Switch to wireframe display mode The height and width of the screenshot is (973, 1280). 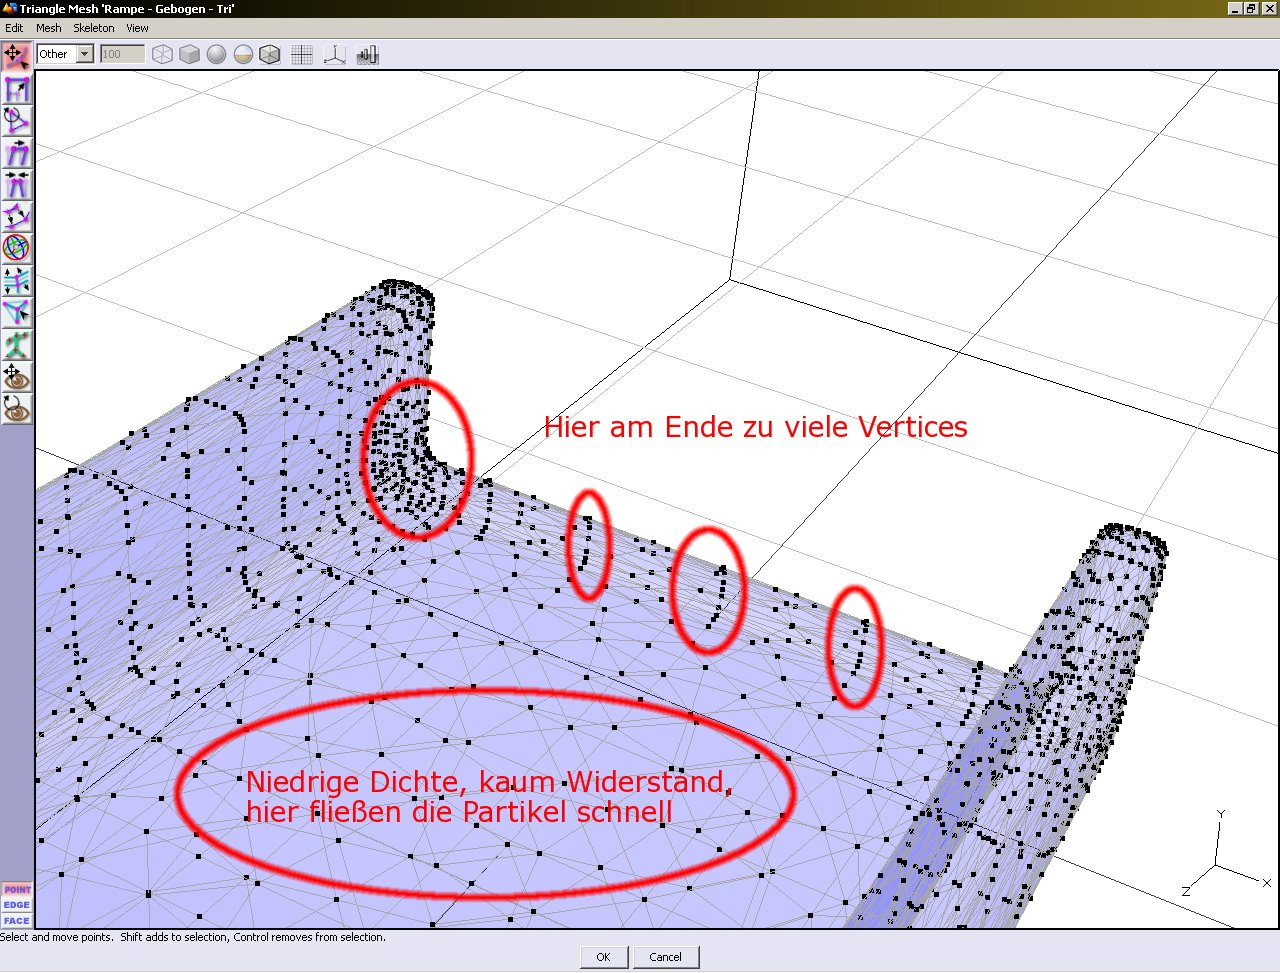[162, 54]
